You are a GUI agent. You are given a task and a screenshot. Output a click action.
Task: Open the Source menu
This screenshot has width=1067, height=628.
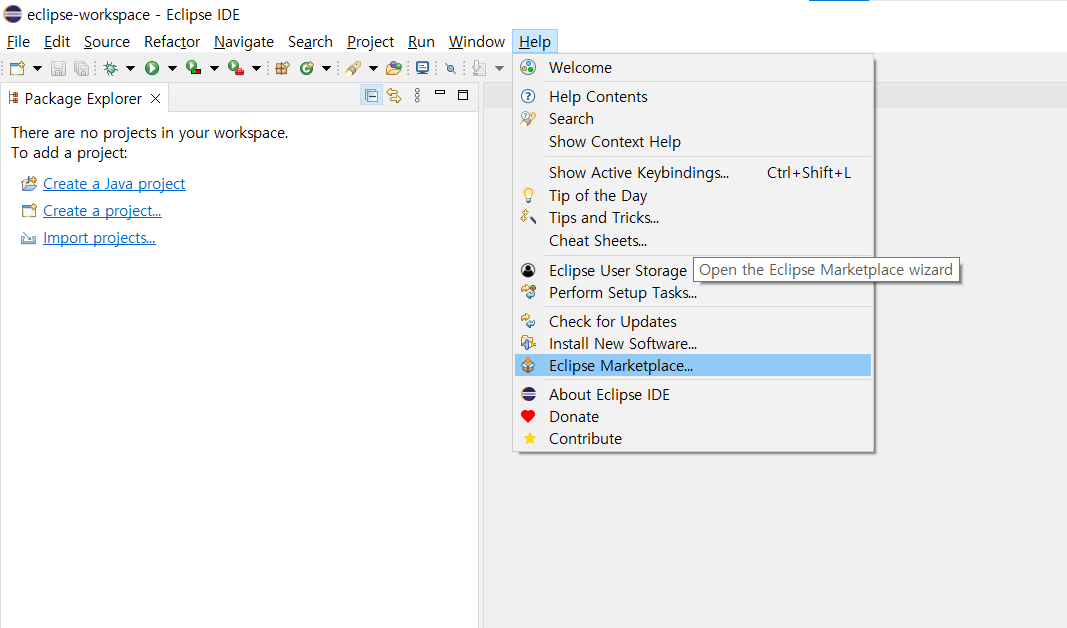tap(107, 42)
